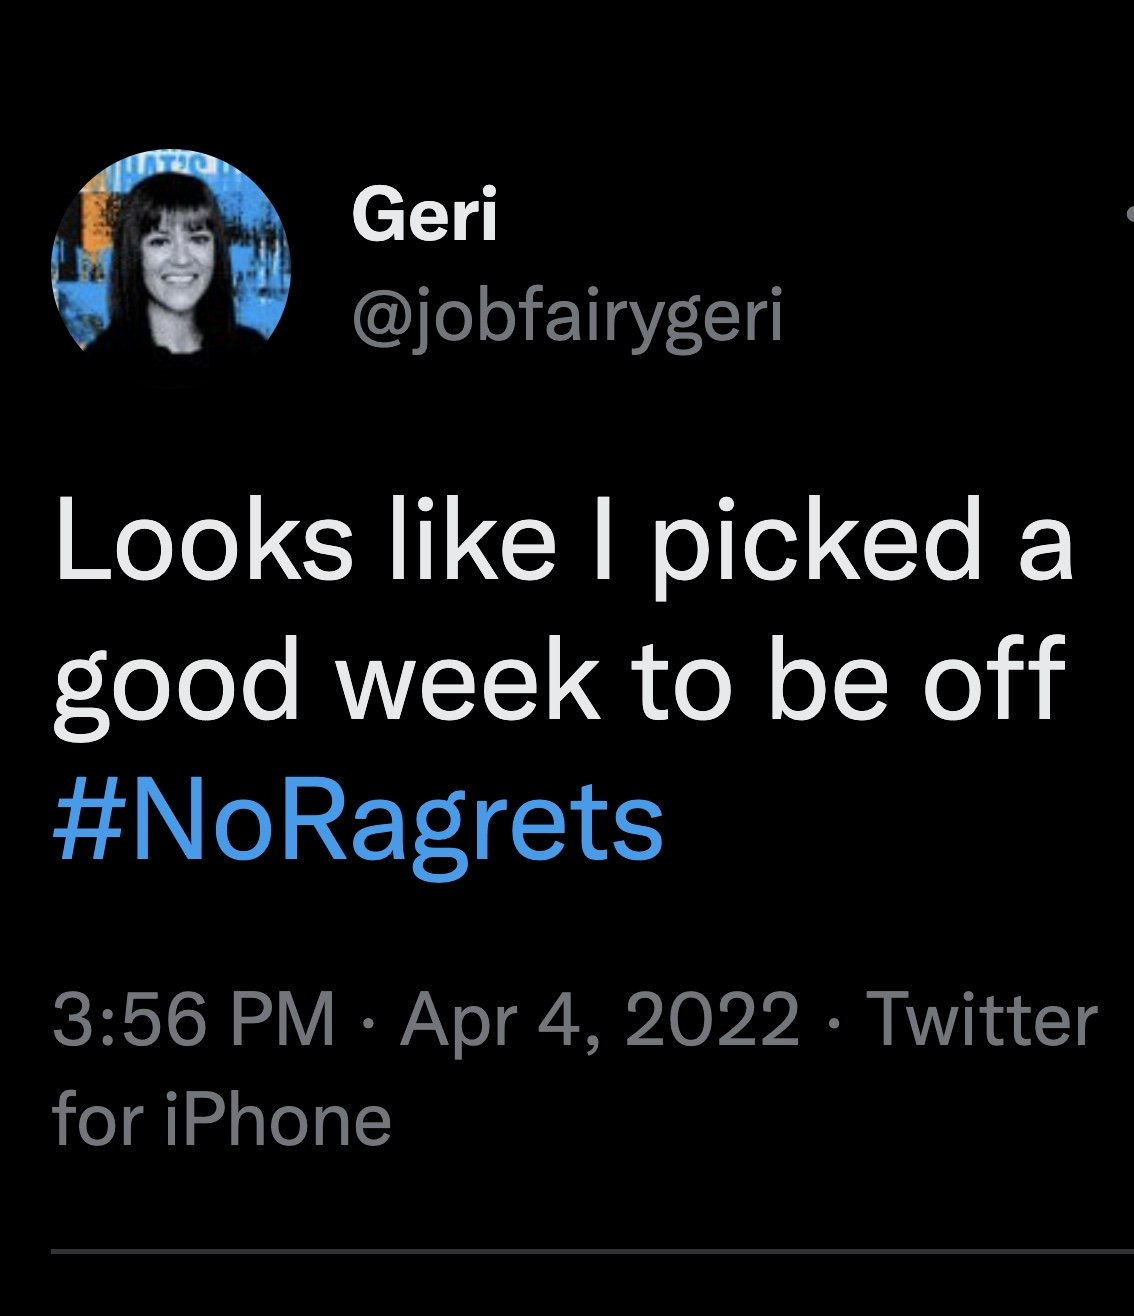Click the year 2022 in the date
This screenshot has width=1134, height=1316.
tap(712, 1019)
